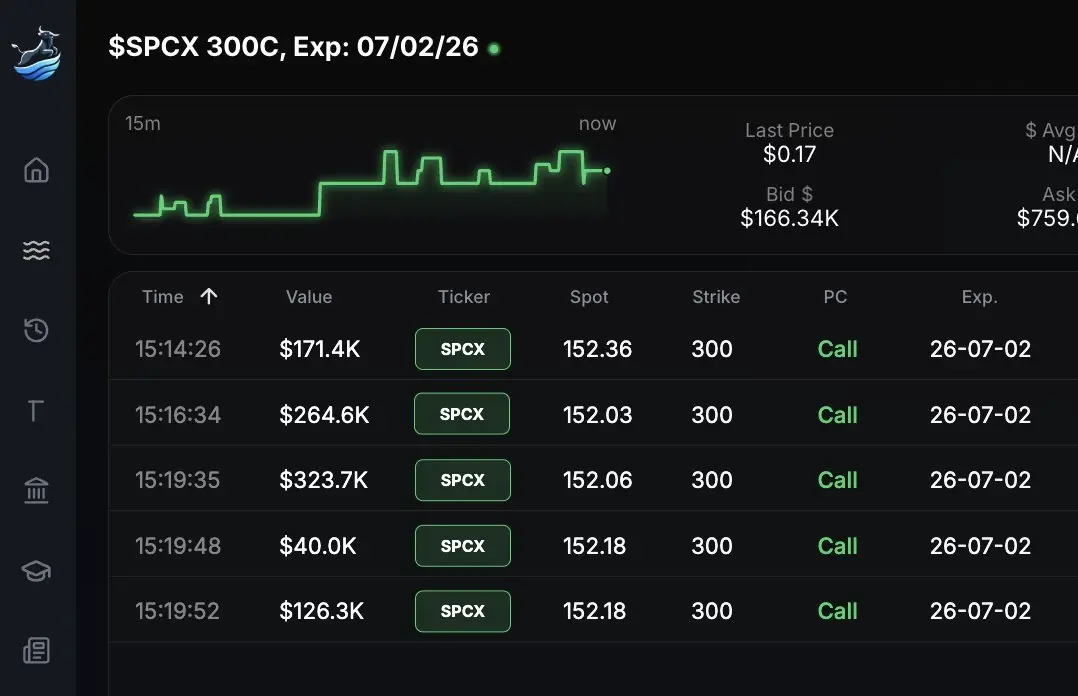Toggle Time column sort arrow

209,296
